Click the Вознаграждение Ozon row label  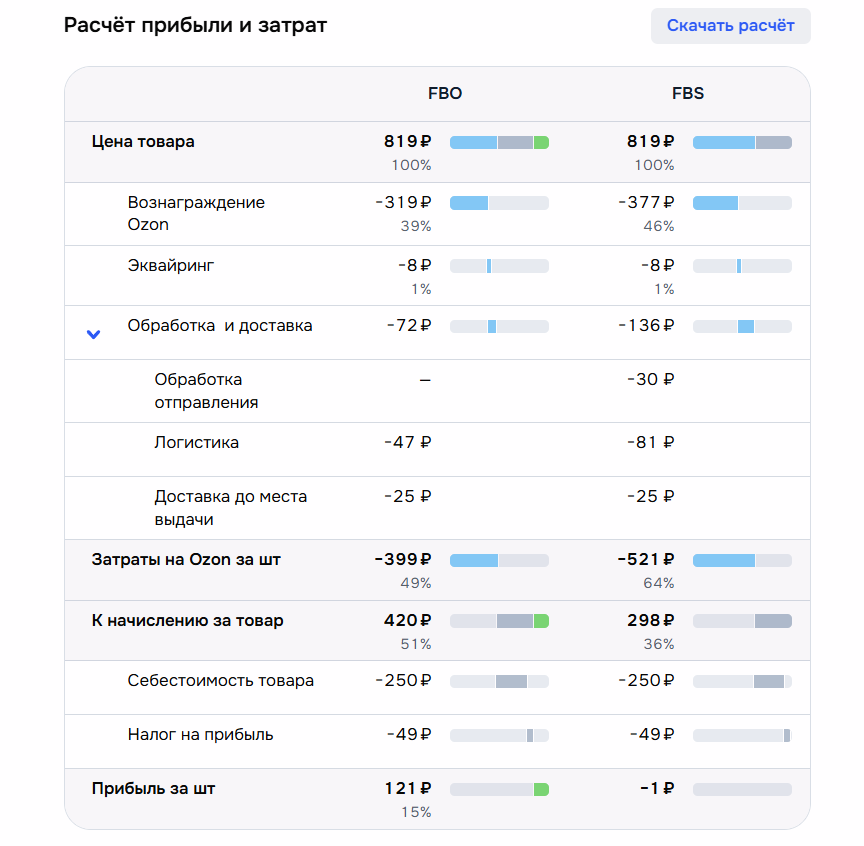(x=196, y=213)
